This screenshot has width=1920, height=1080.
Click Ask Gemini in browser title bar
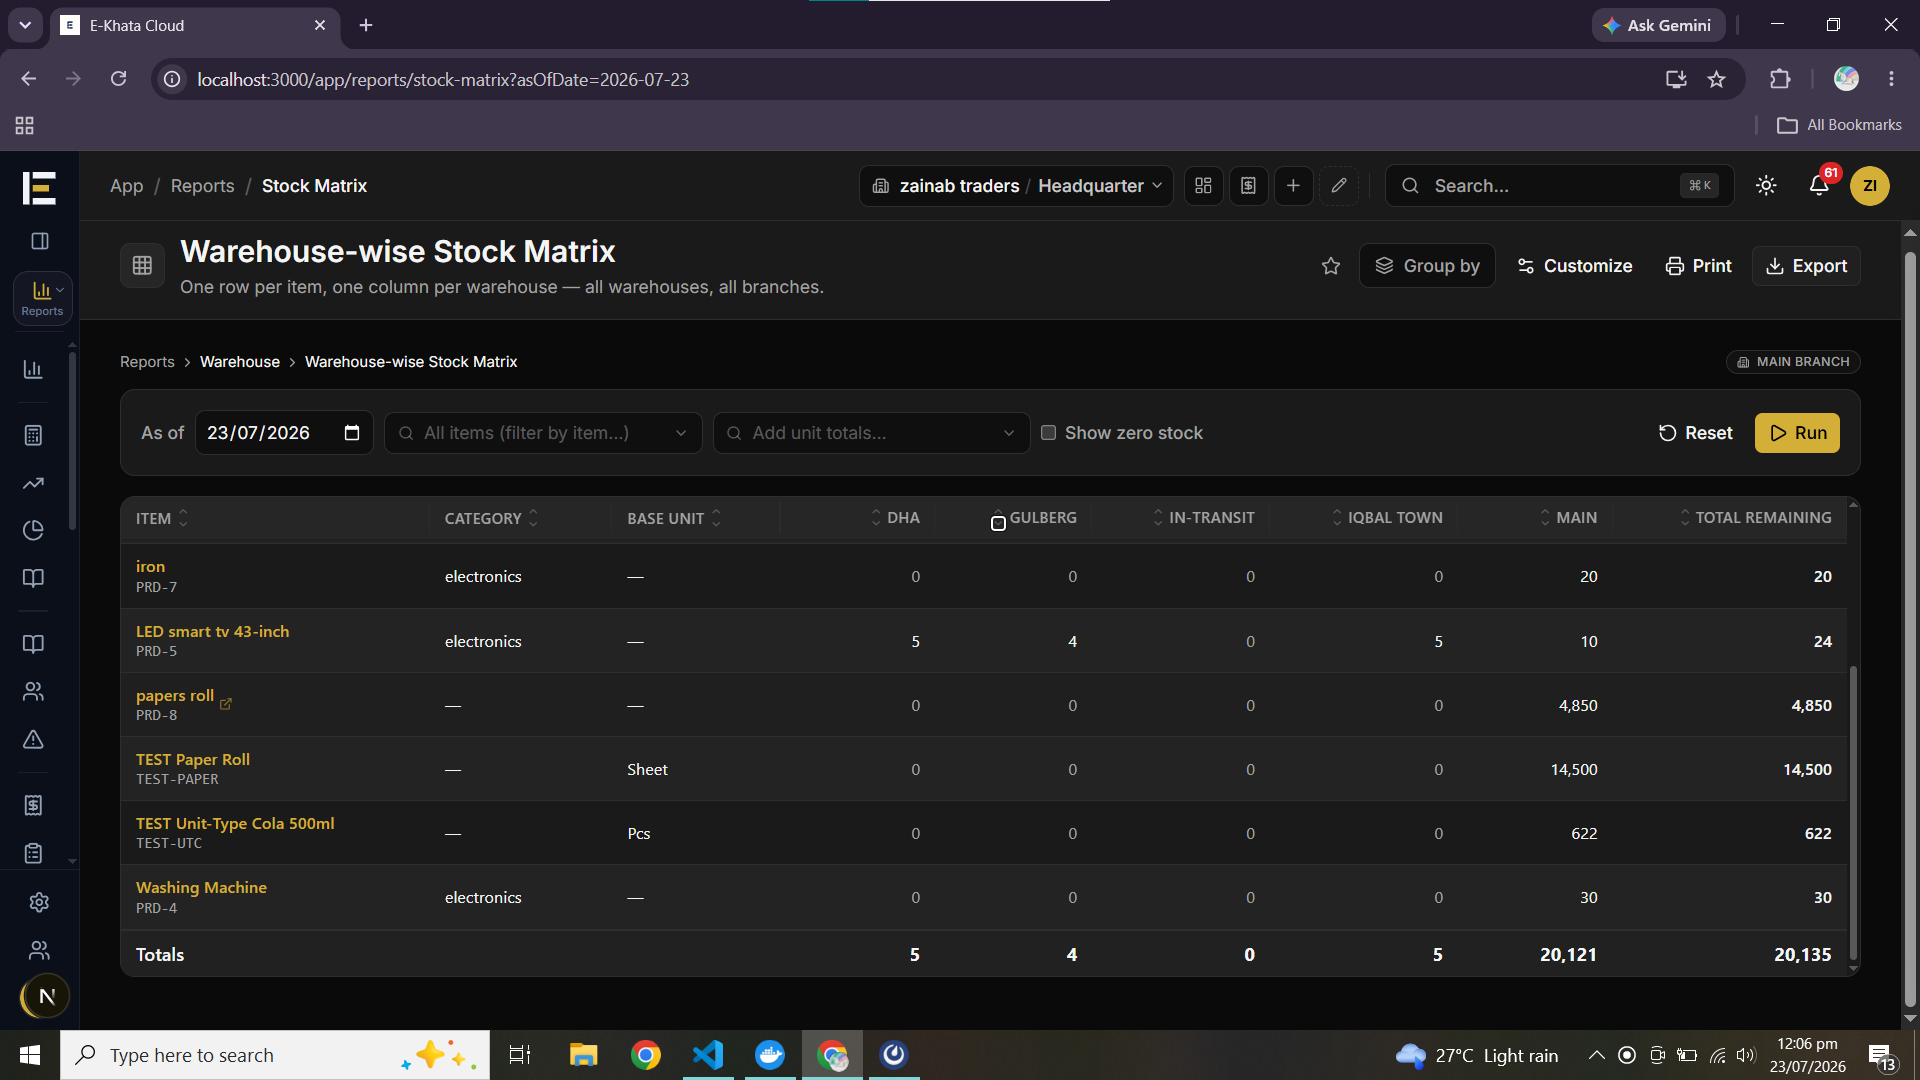1658,25
